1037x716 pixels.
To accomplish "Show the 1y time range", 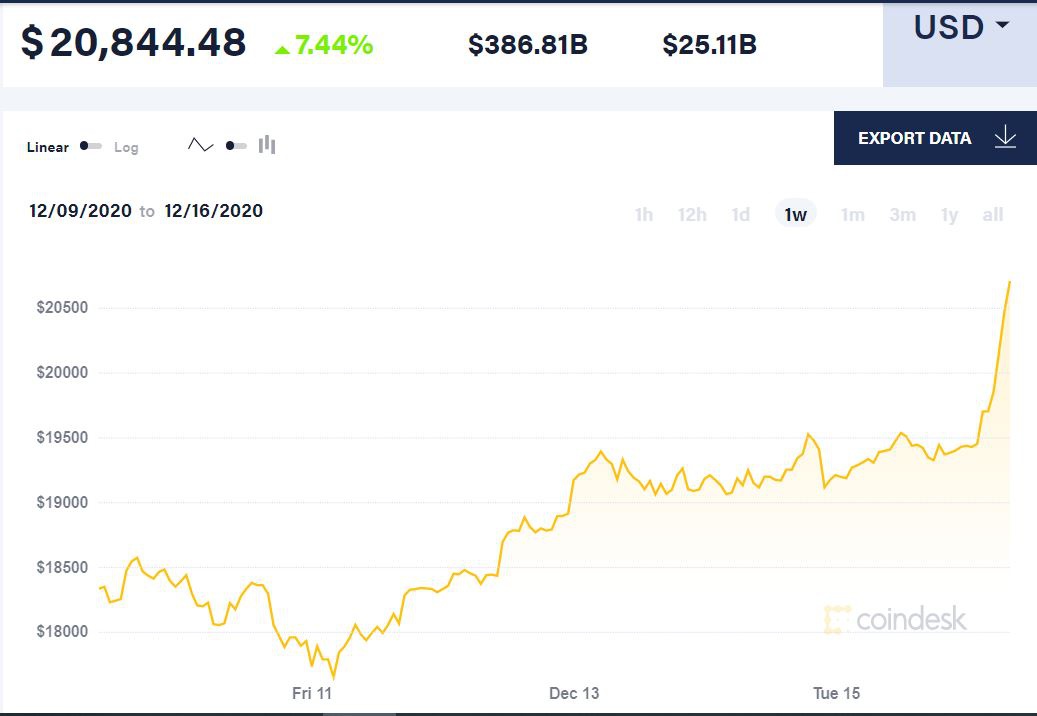I will [x=949, y=214].
